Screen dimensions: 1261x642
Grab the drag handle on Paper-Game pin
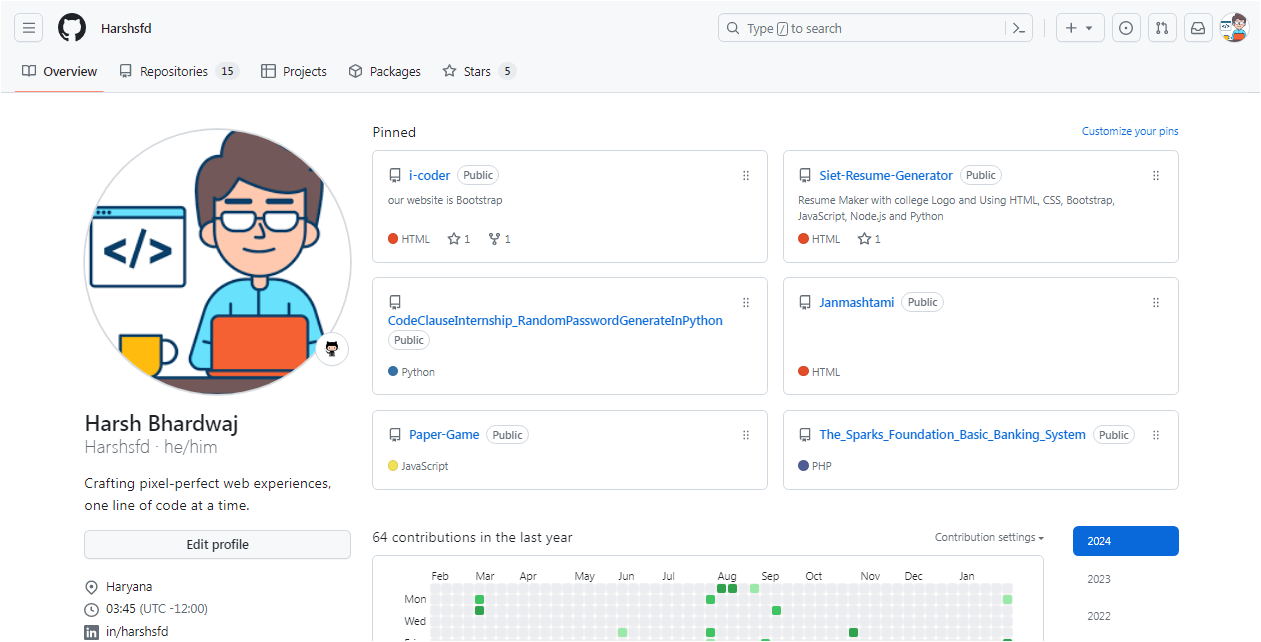(x=746, y=435)
